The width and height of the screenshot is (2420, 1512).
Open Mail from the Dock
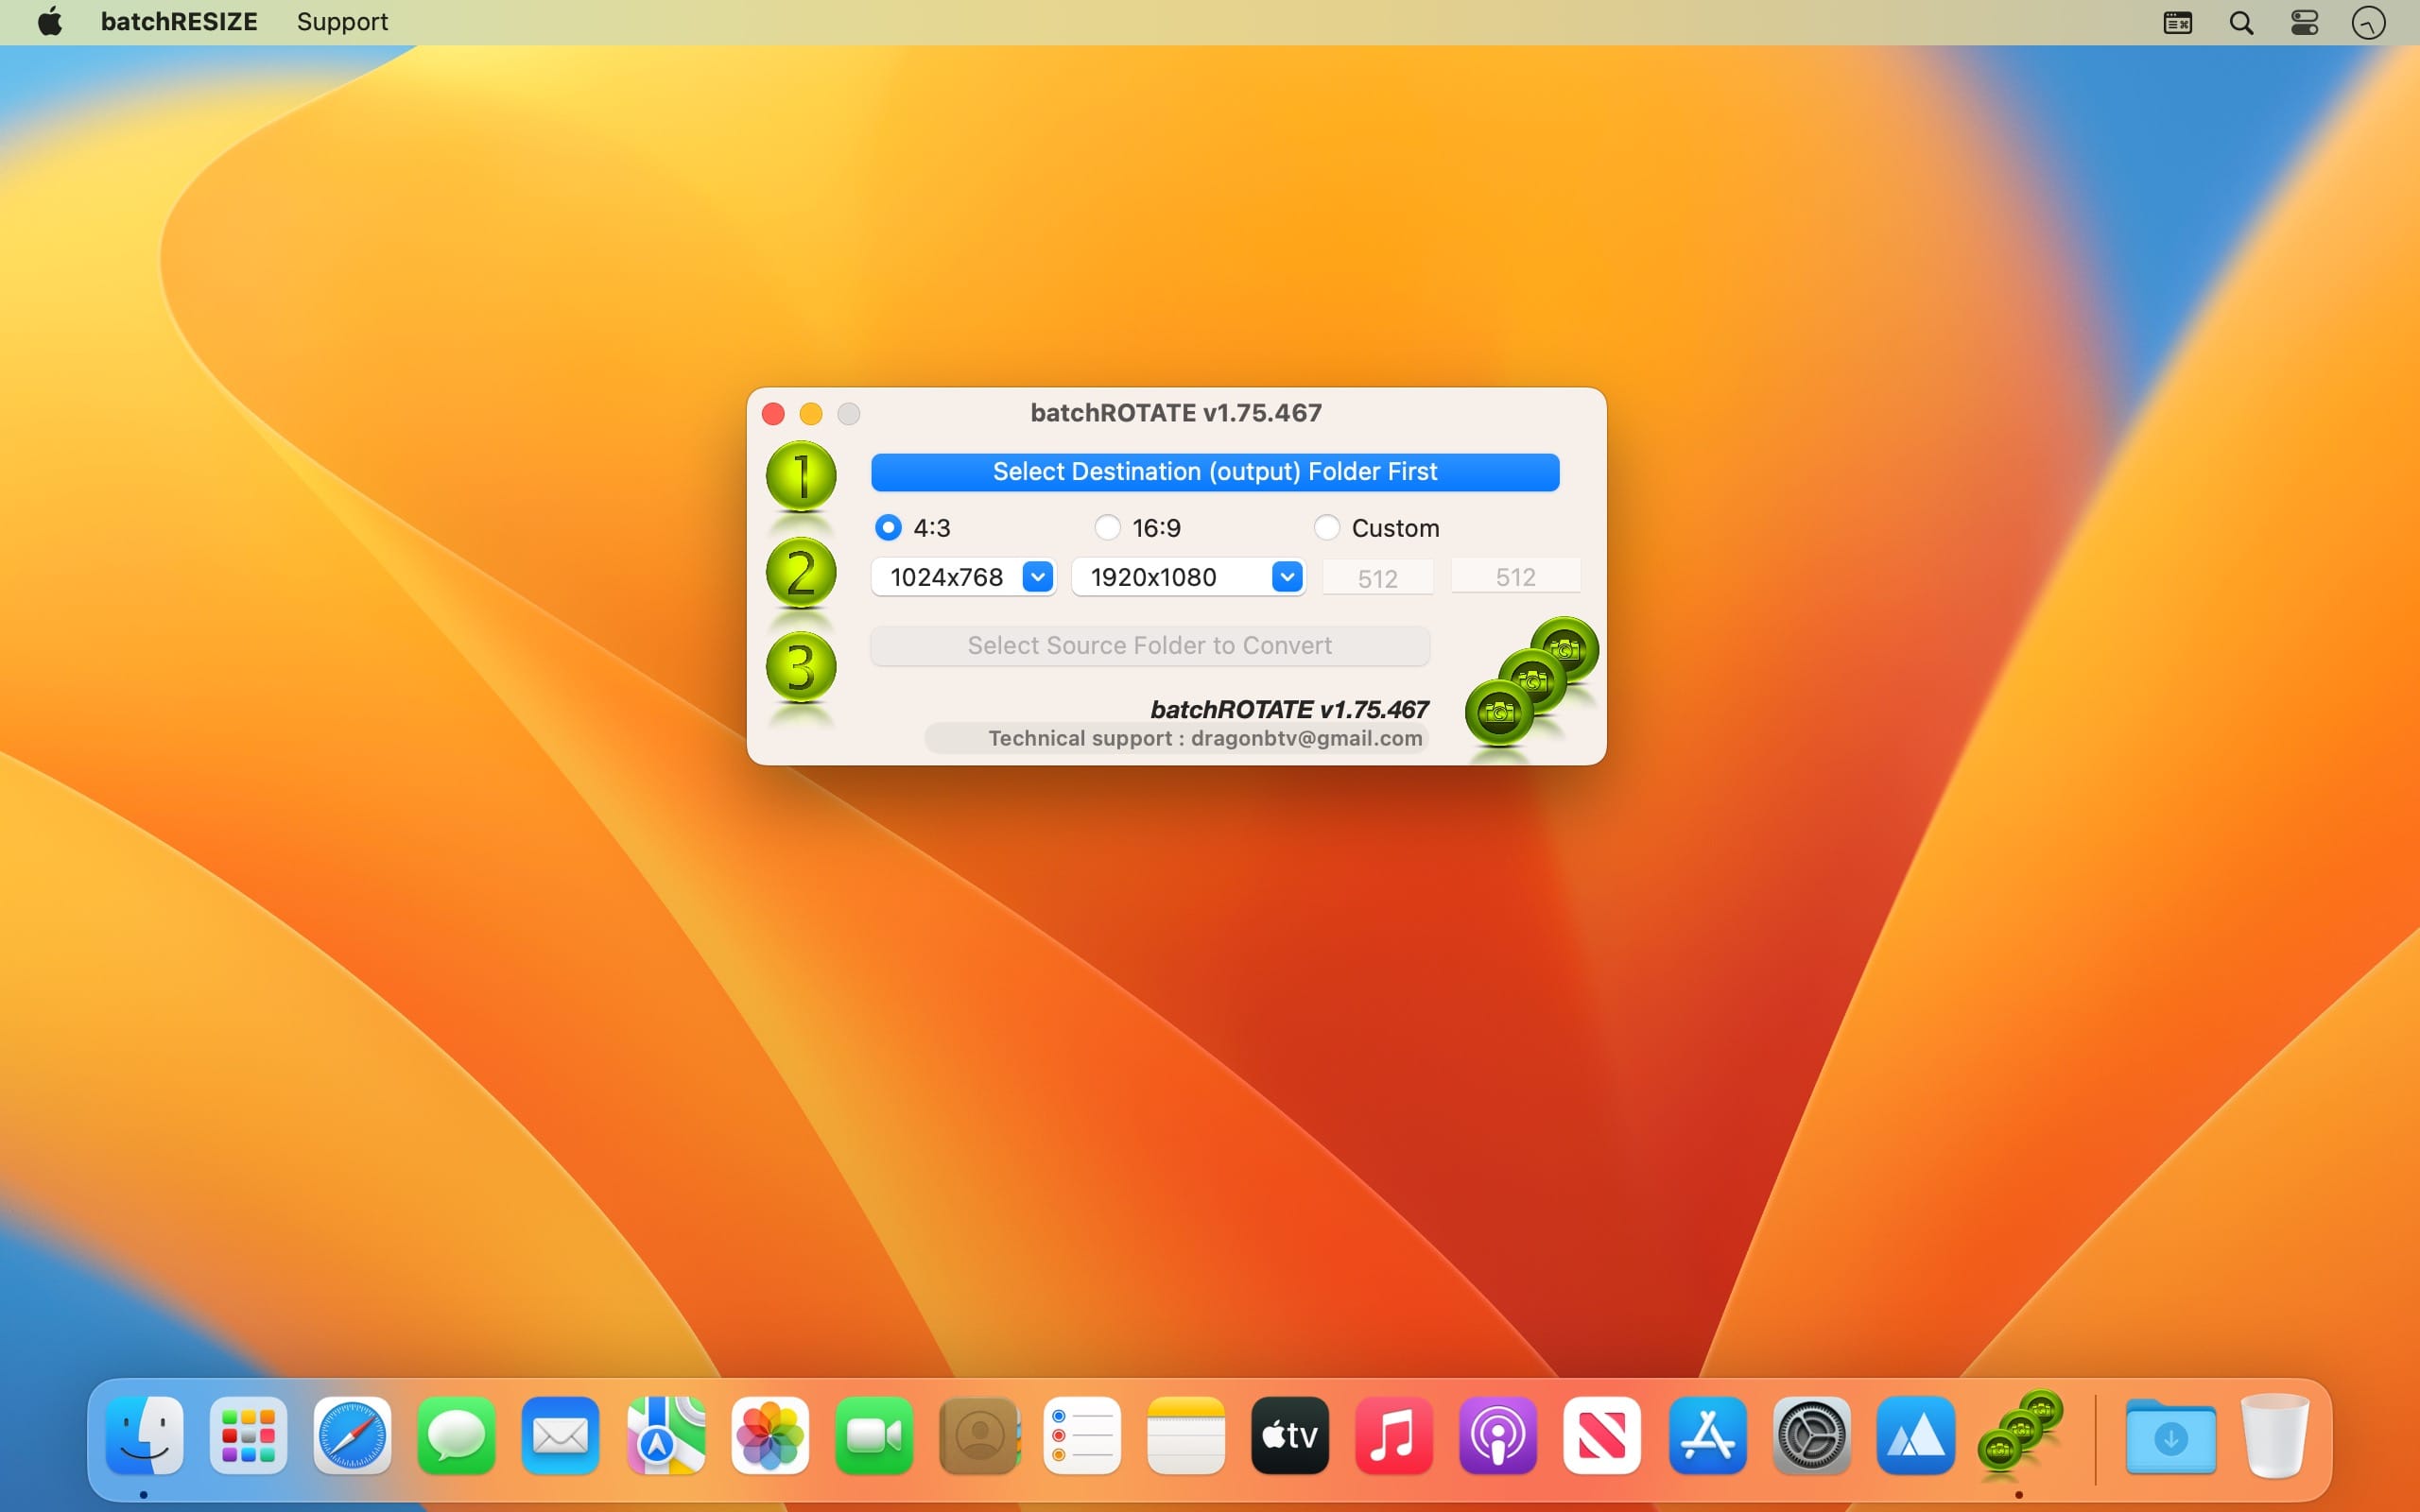click(x=560, y=1435)
